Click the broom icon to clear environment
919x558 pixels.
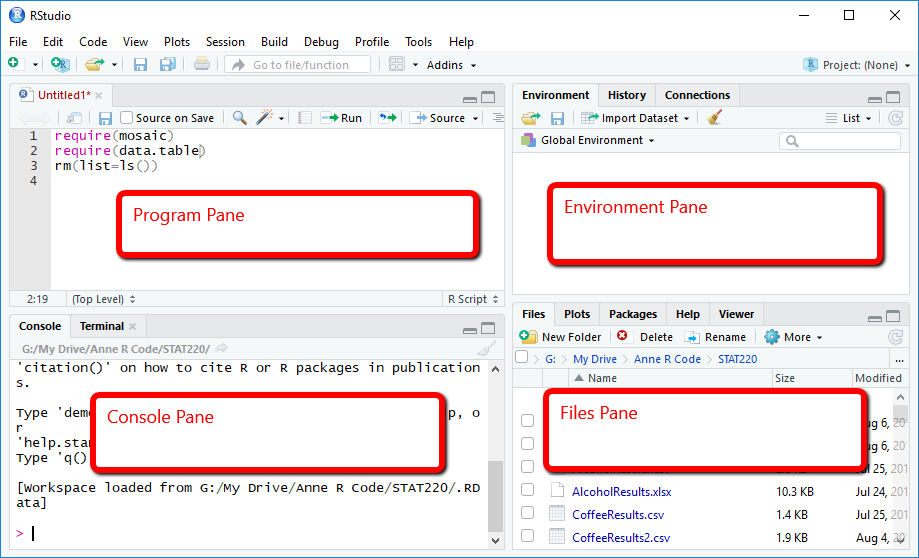pyautogui.click(x=714, y=118)
